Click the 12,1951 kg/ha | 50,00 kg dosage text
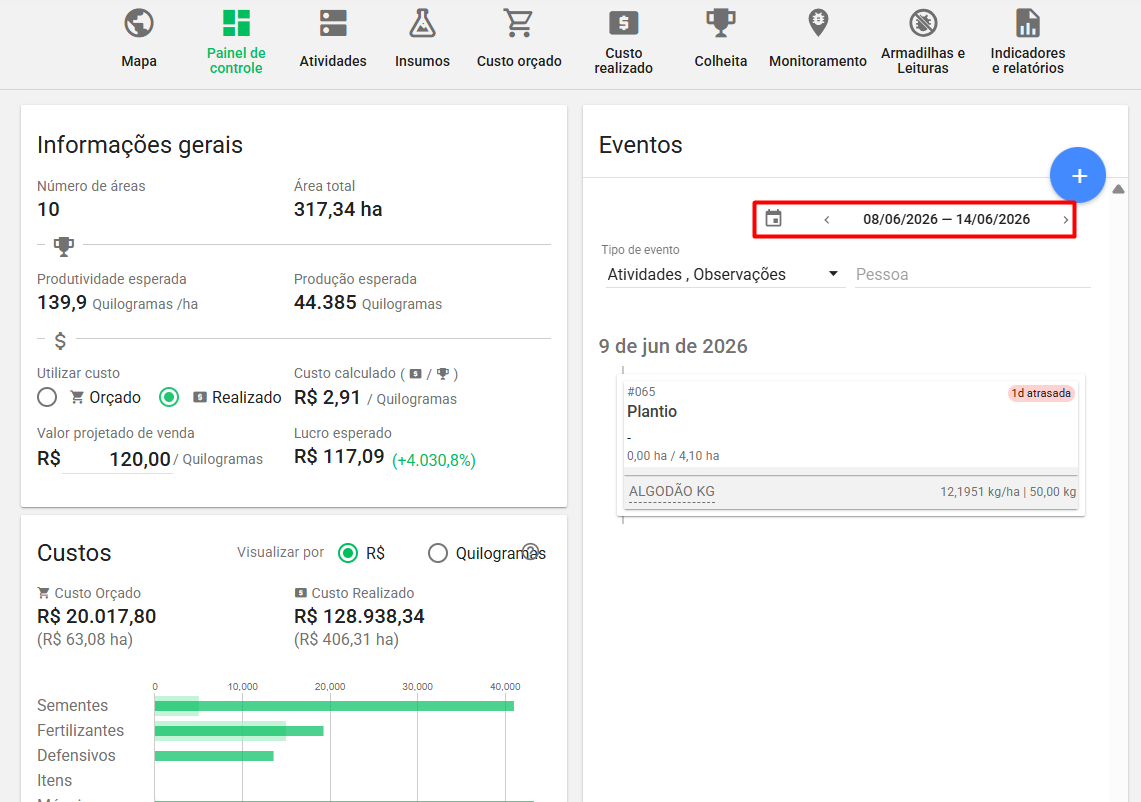 pos(1008,492)
